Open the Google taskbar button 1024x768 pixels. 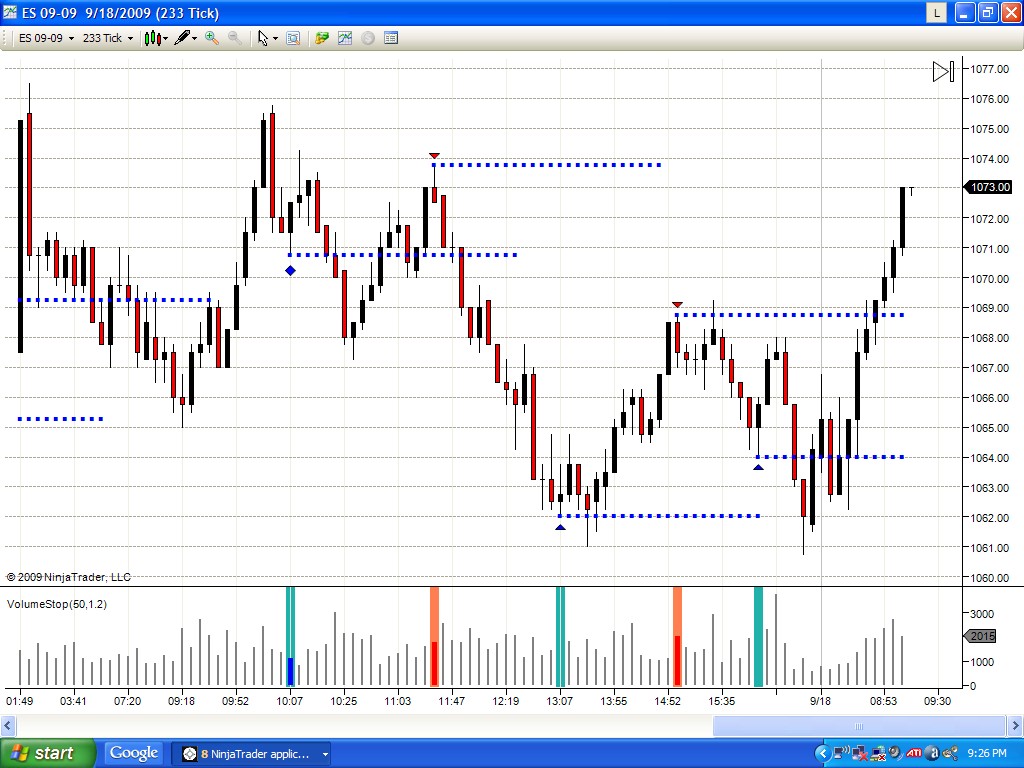tap(133, 754)
